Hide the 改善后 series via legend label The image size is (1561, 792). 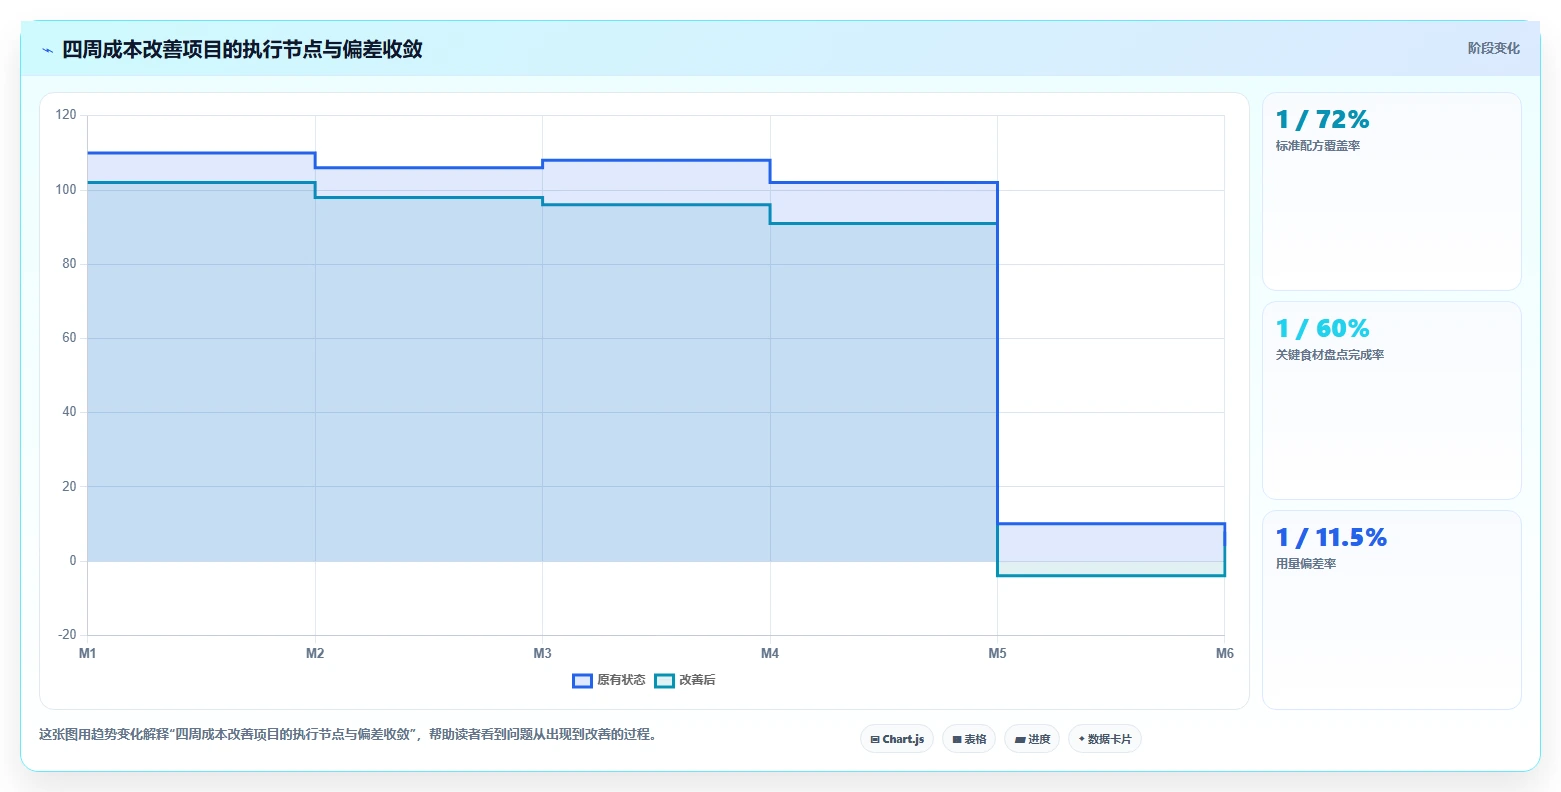click(697, 680)
